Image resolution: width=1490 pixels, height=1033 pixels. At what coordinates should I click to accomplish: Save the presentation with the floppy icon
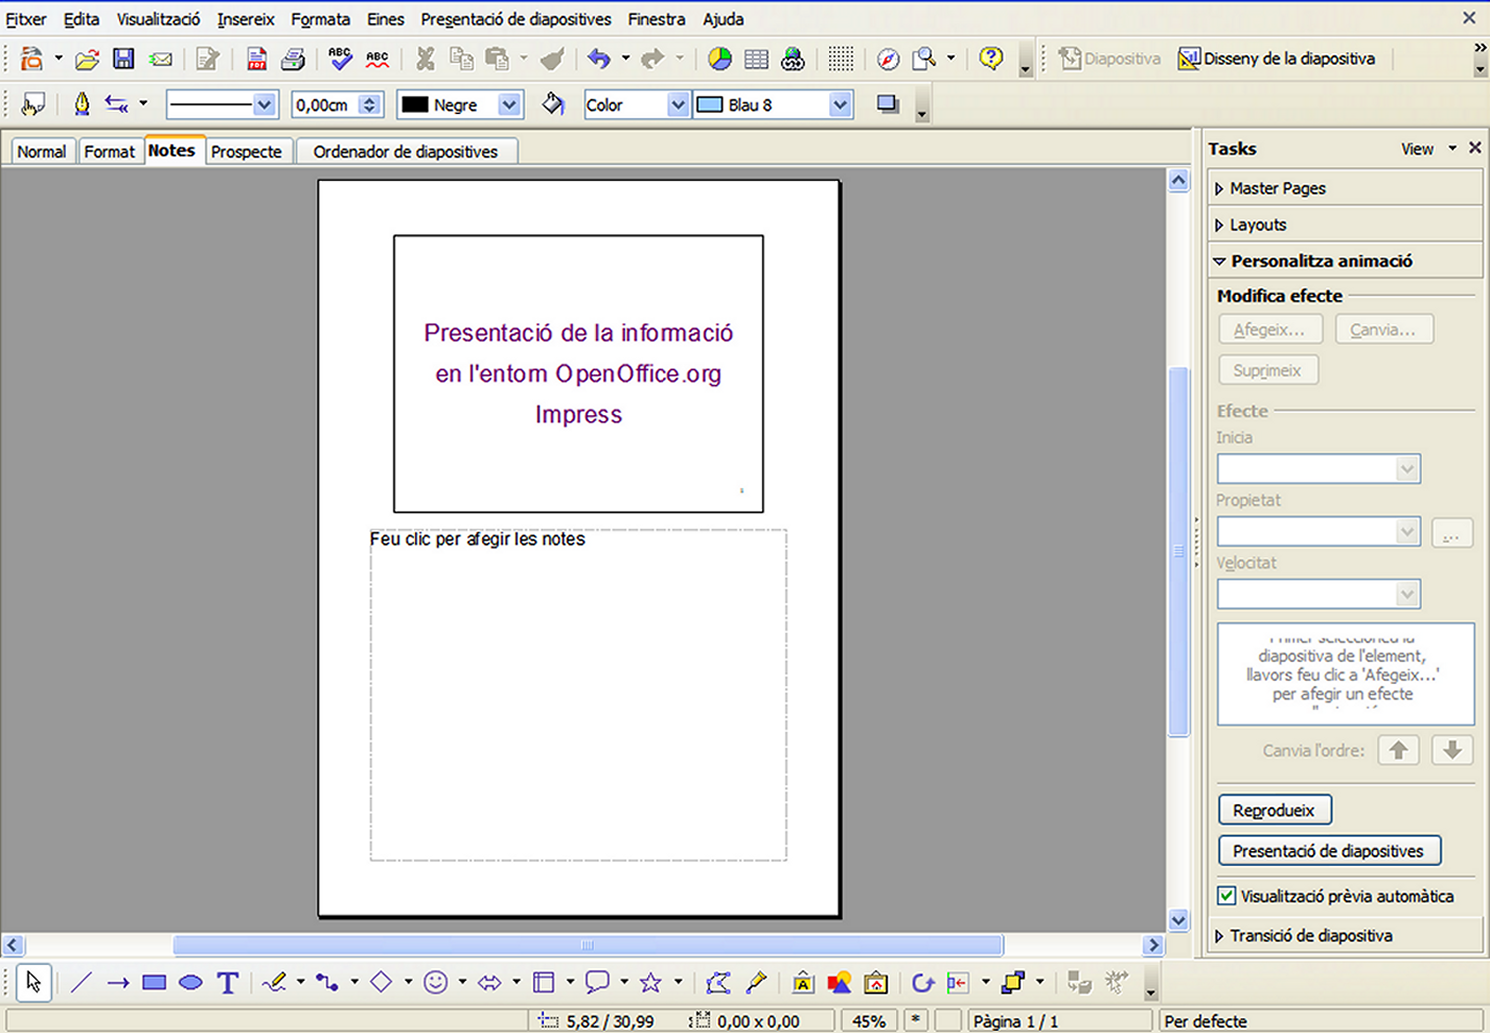(123, 59)
